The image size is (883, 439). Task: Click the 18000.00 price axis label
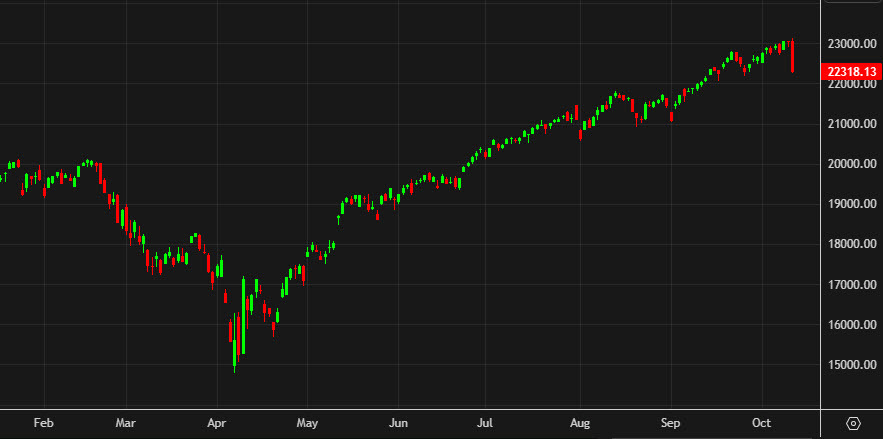click(850, 244)
